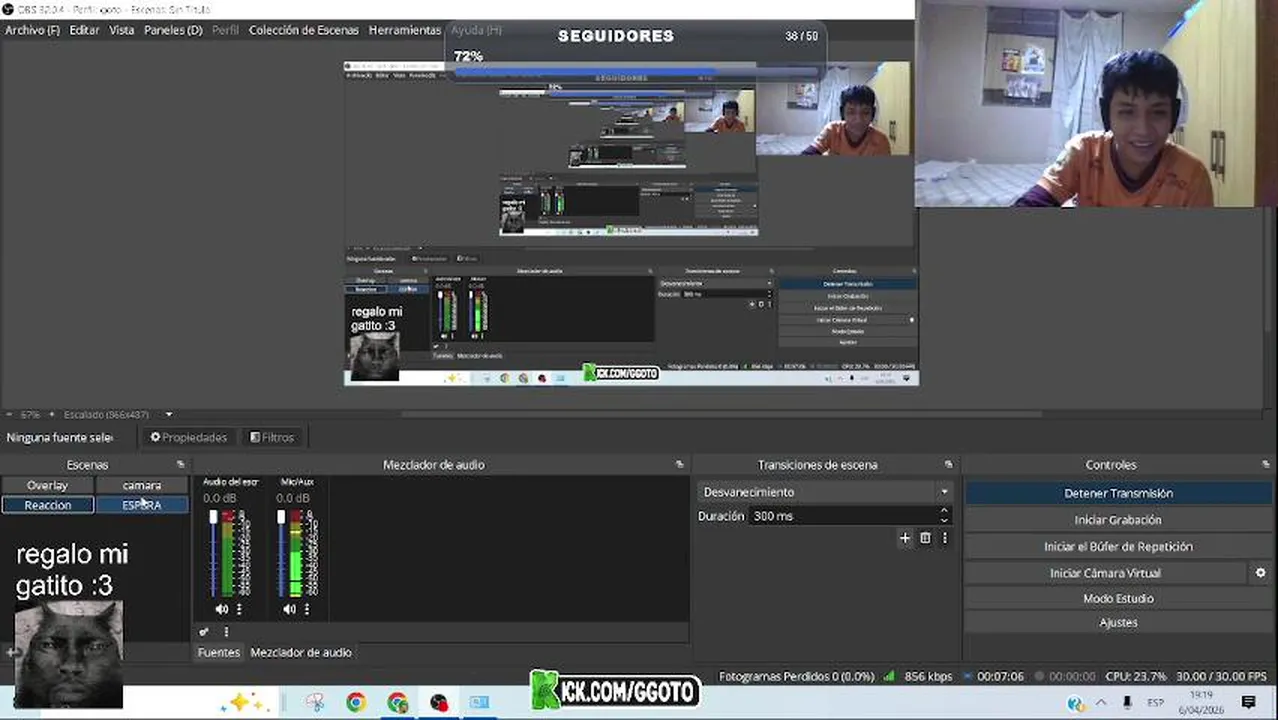Image resolution: width=1278 pixels, height=720 pixels.
Task: Delete the transition using the trash icon
Action: point(925,538)
